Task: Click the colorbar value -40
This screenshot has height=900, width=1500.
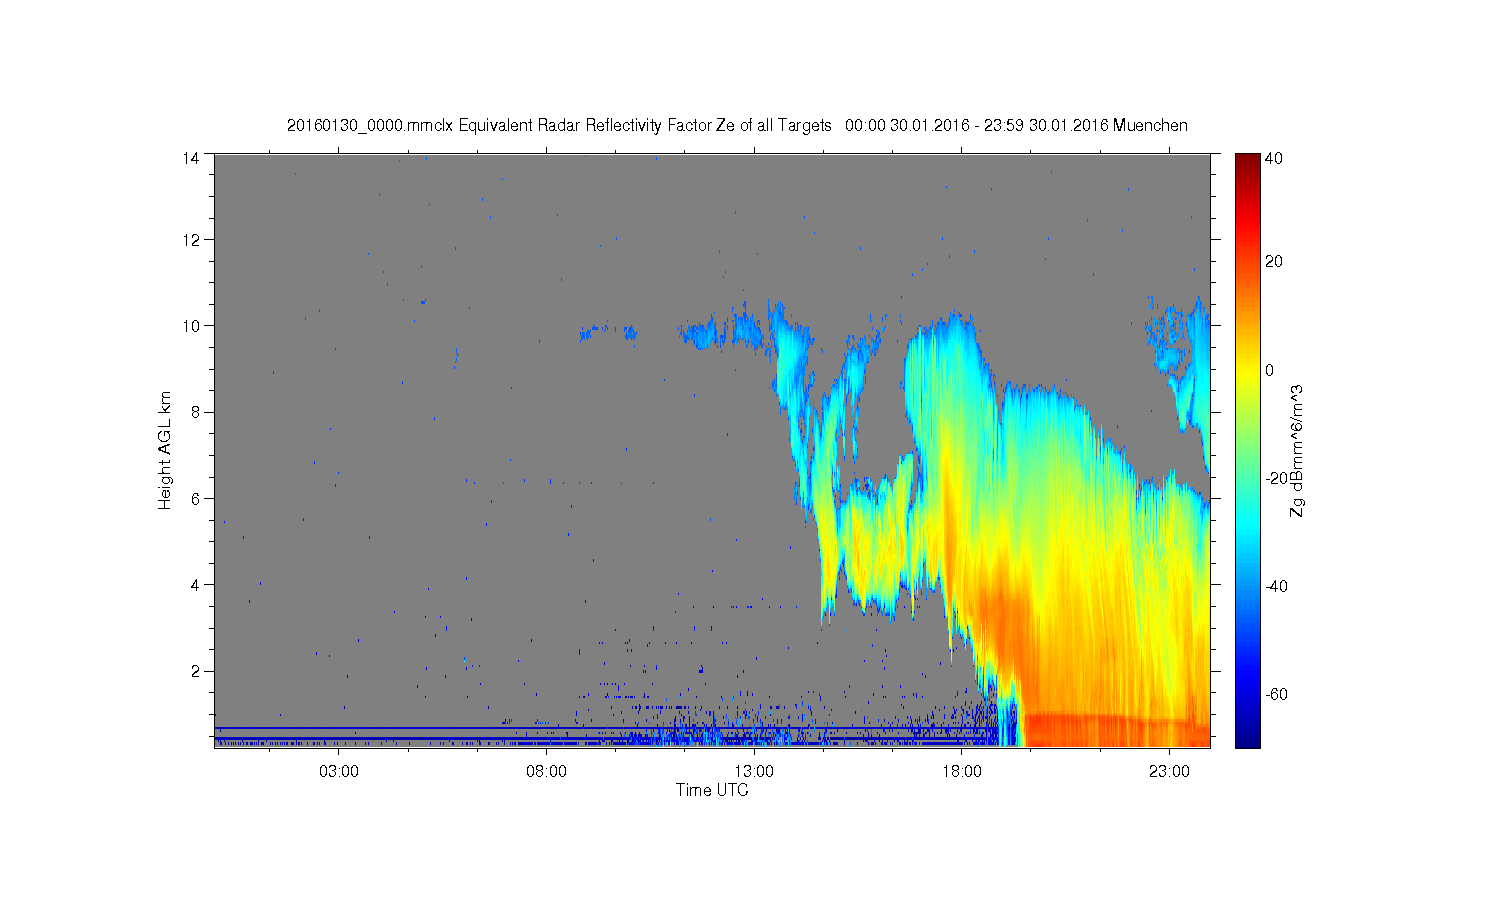Action: [x=1277, y=586]
